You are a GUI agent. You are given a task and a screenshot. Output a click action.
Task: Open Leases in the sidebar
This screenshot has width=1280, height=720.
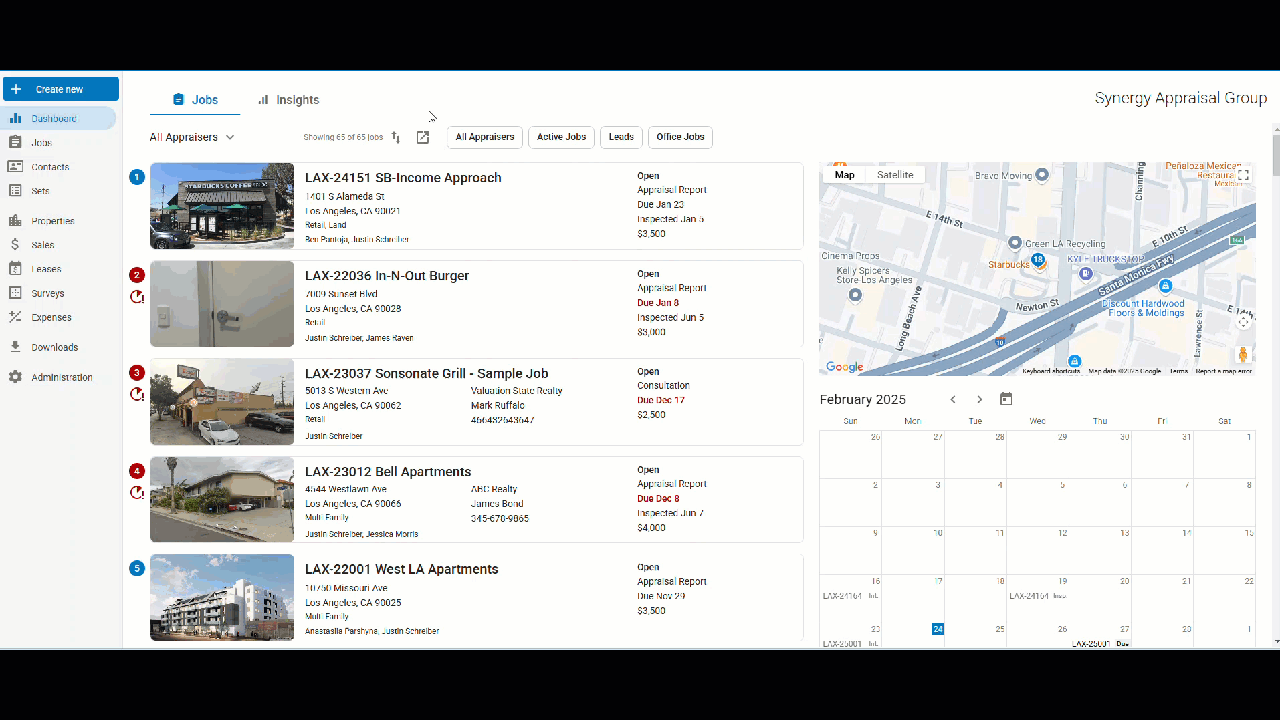click(x=58, y=269)
